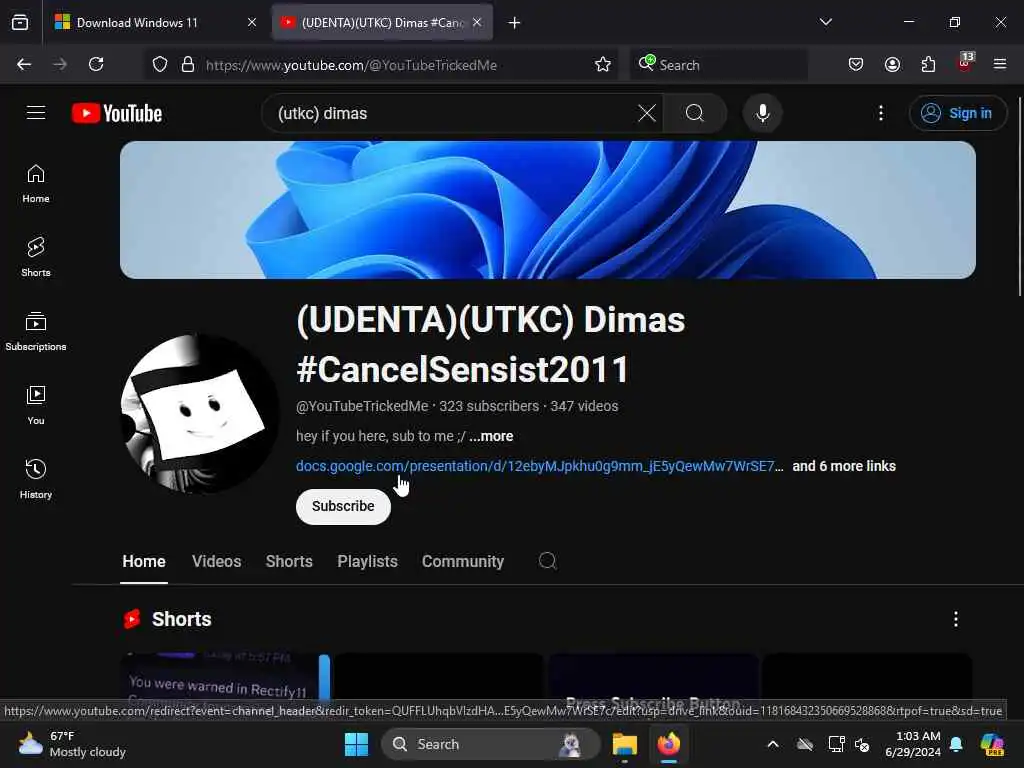Open the 'Press Subscribe Button' short thumbnail
The width and height of the screenshot is (1024, 768).
click(653, 679)
